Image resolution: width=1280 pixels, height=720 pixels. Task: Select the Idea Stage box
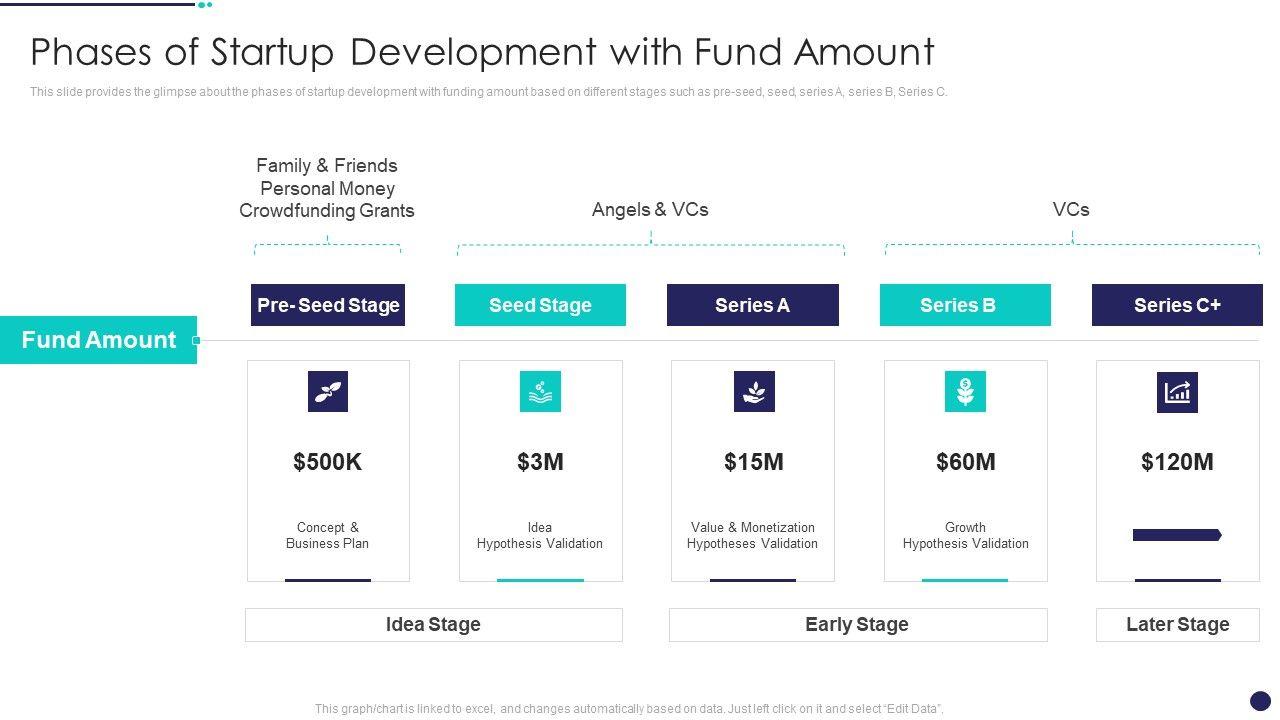coord(433,625)
